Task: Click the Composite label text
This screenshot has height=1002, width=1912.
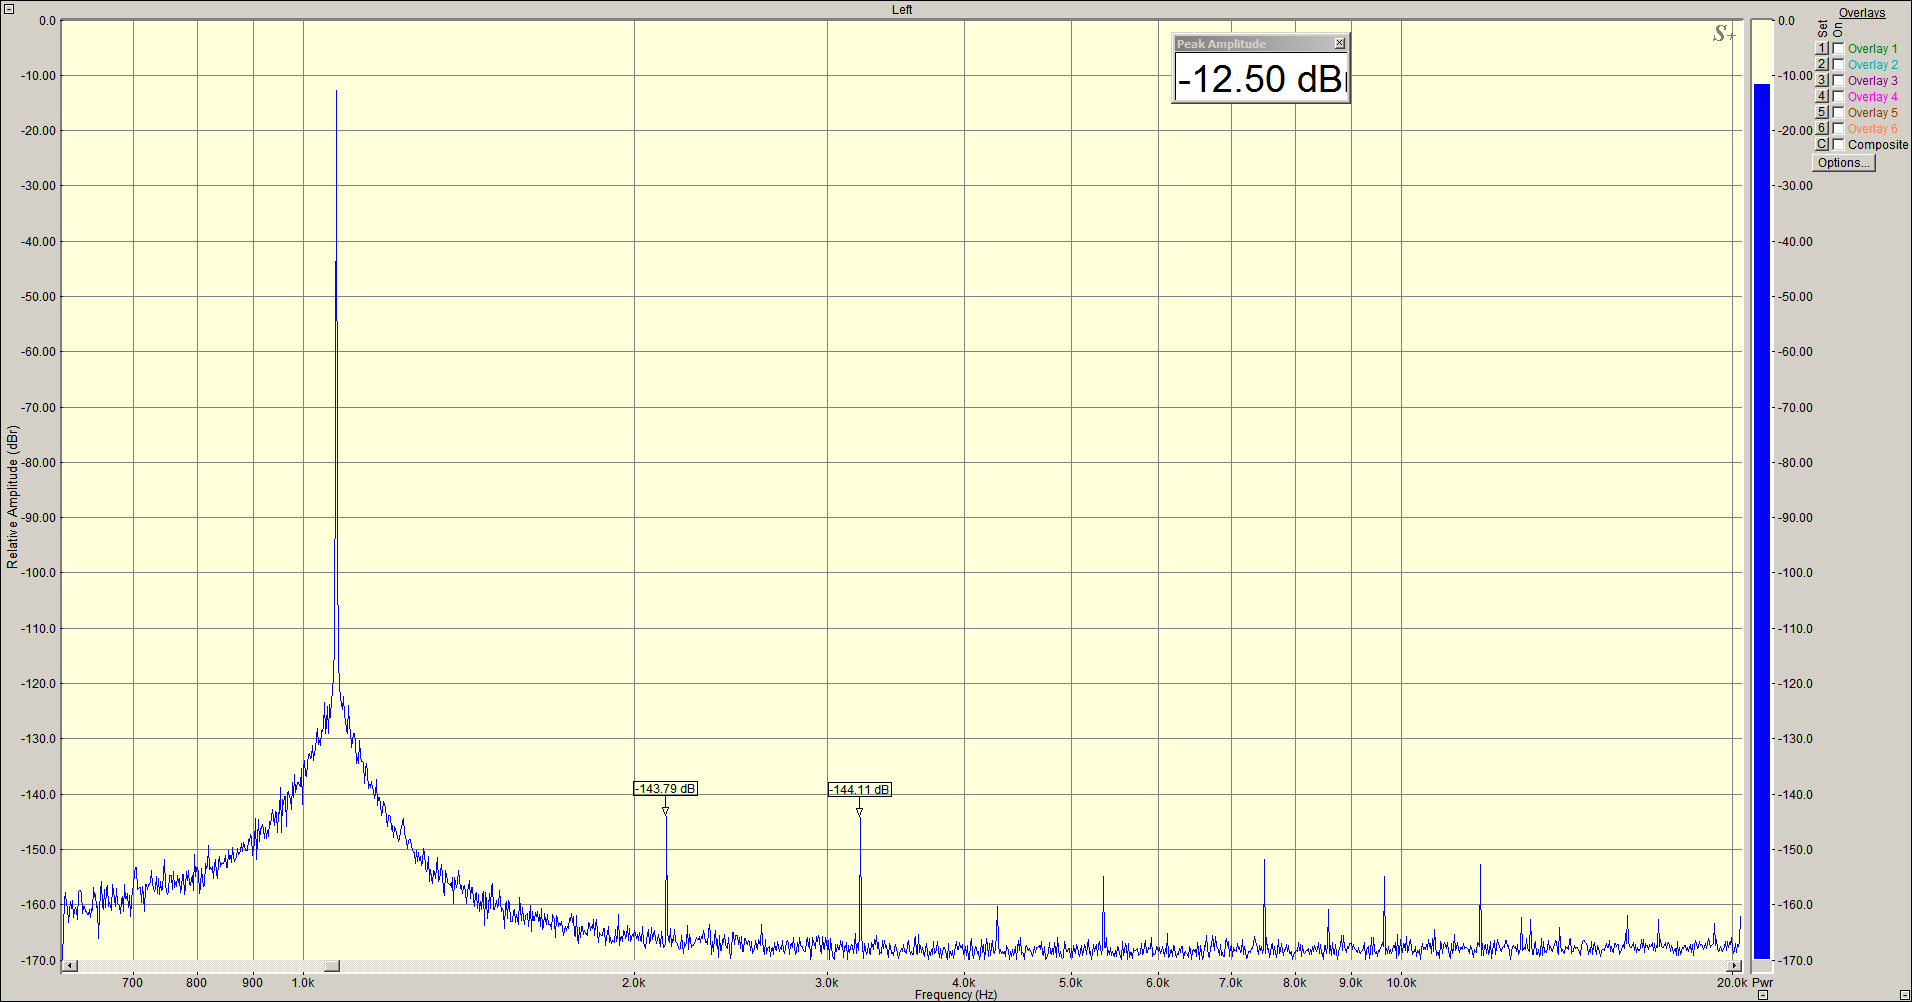Action: (x=1878, y=145)
